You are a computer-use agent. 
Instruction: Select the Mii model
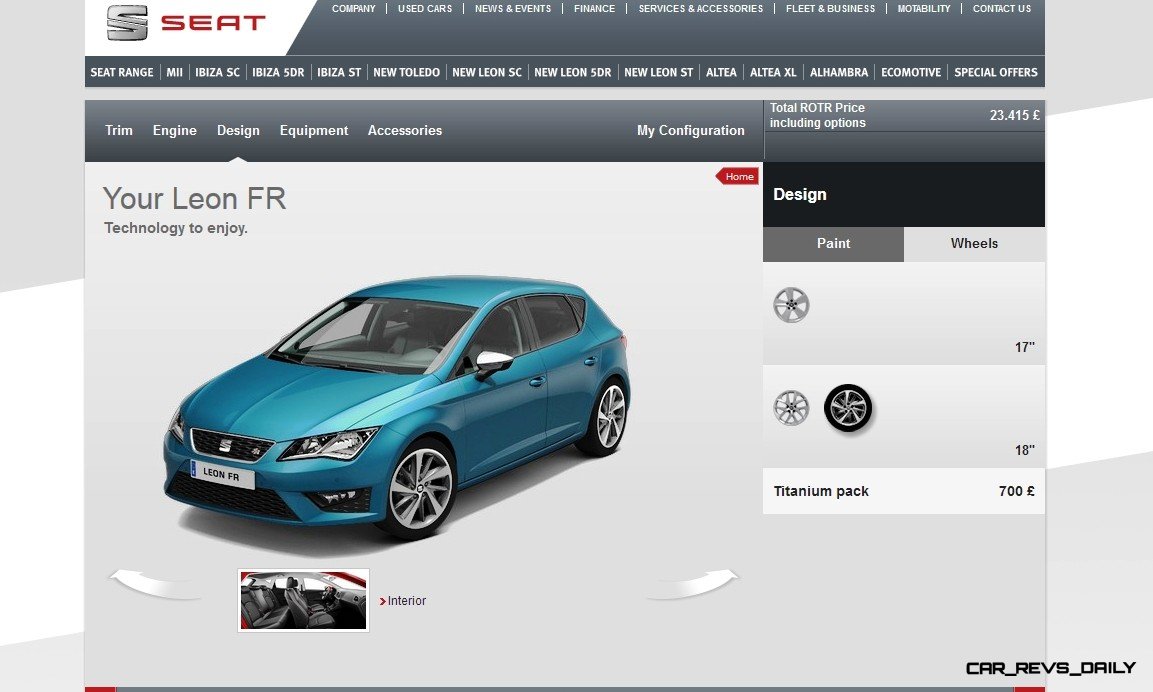click(174, 72)
